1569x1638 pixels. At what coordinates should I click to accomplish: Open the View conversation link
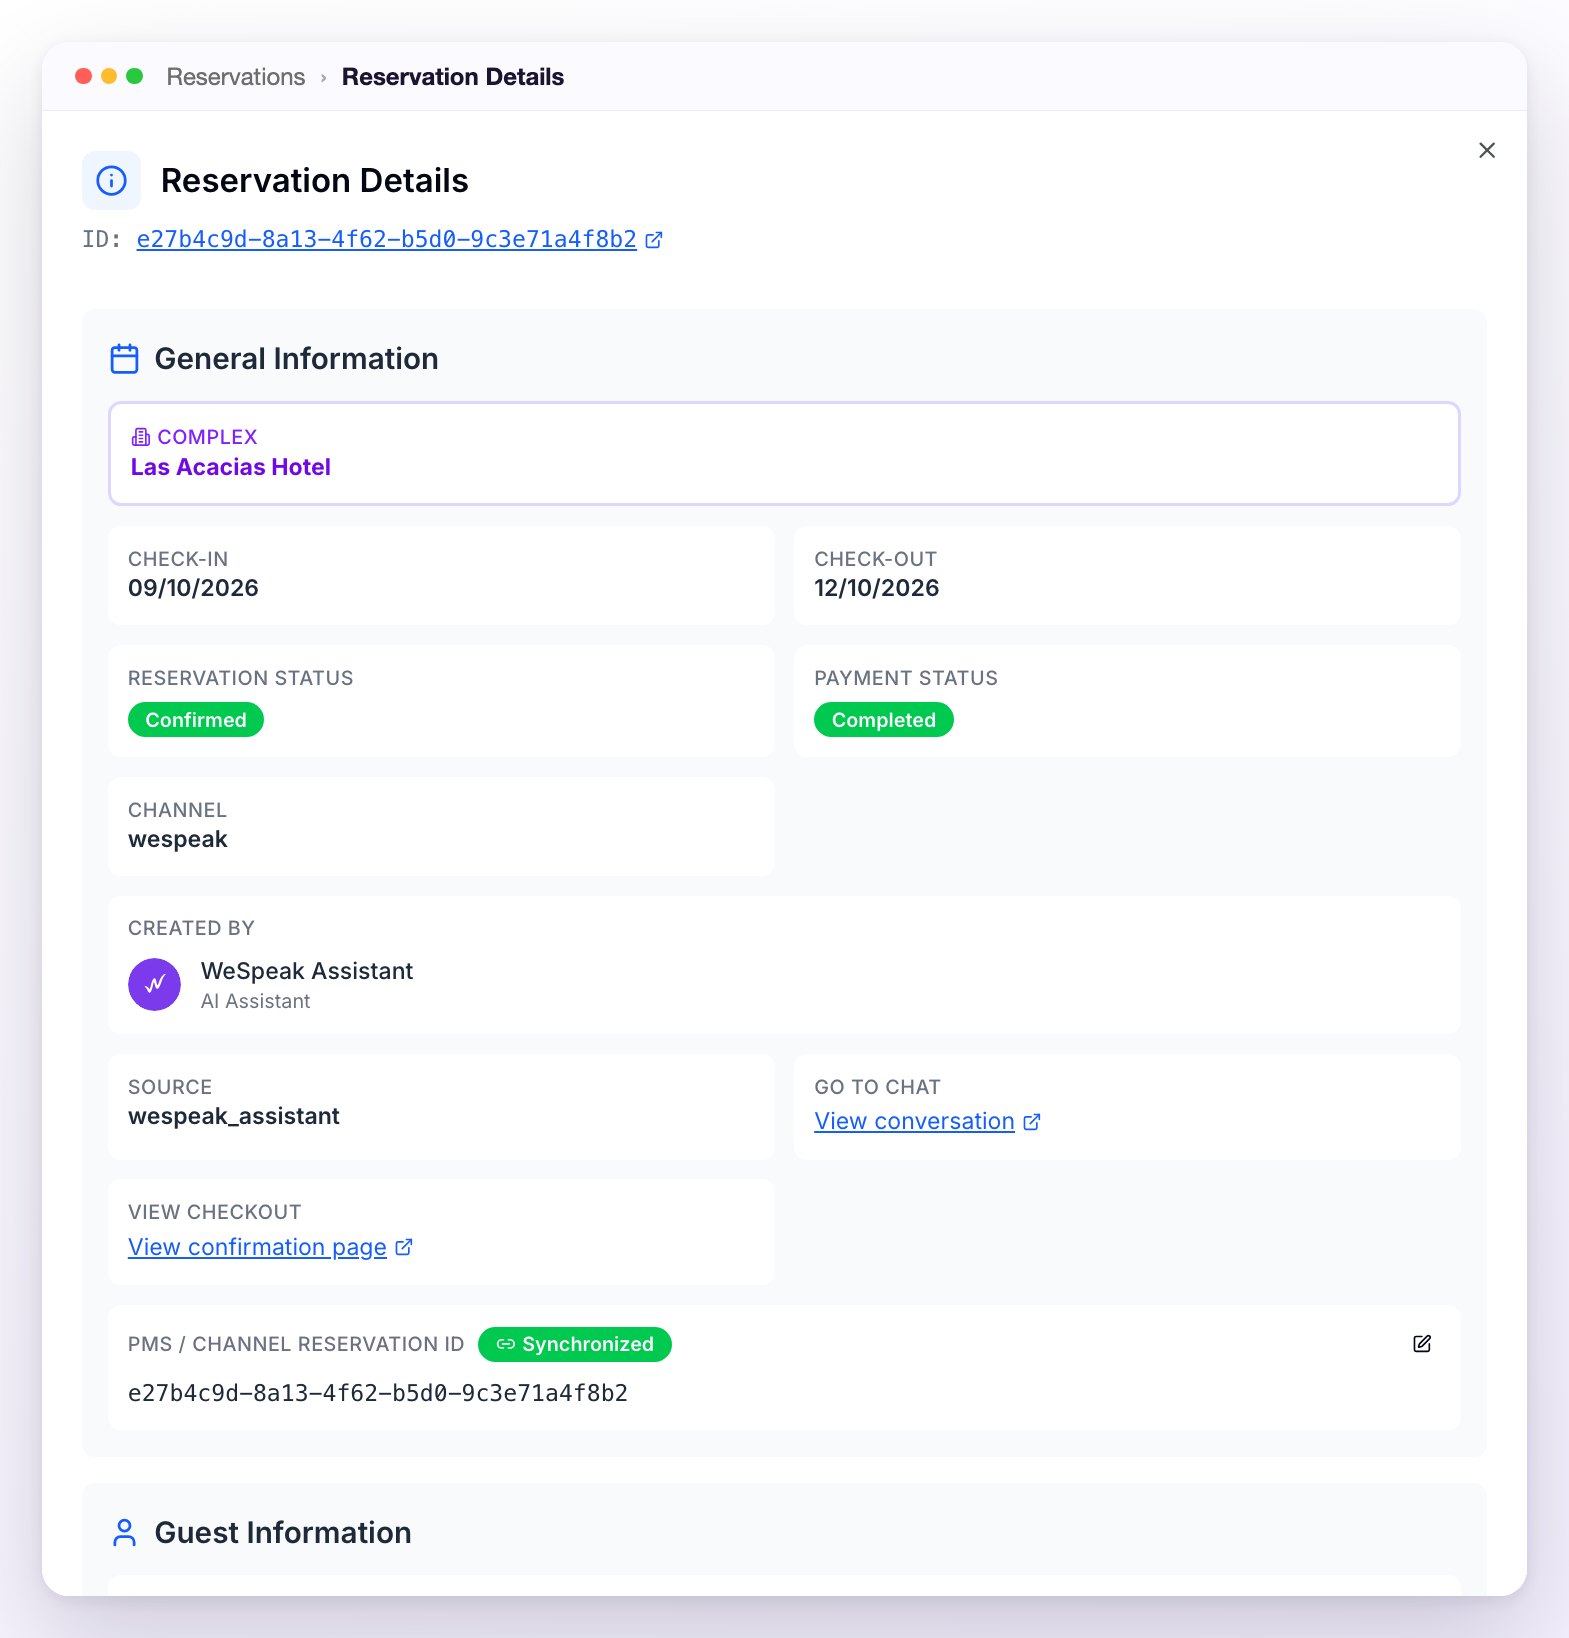tap(914, 1122)
